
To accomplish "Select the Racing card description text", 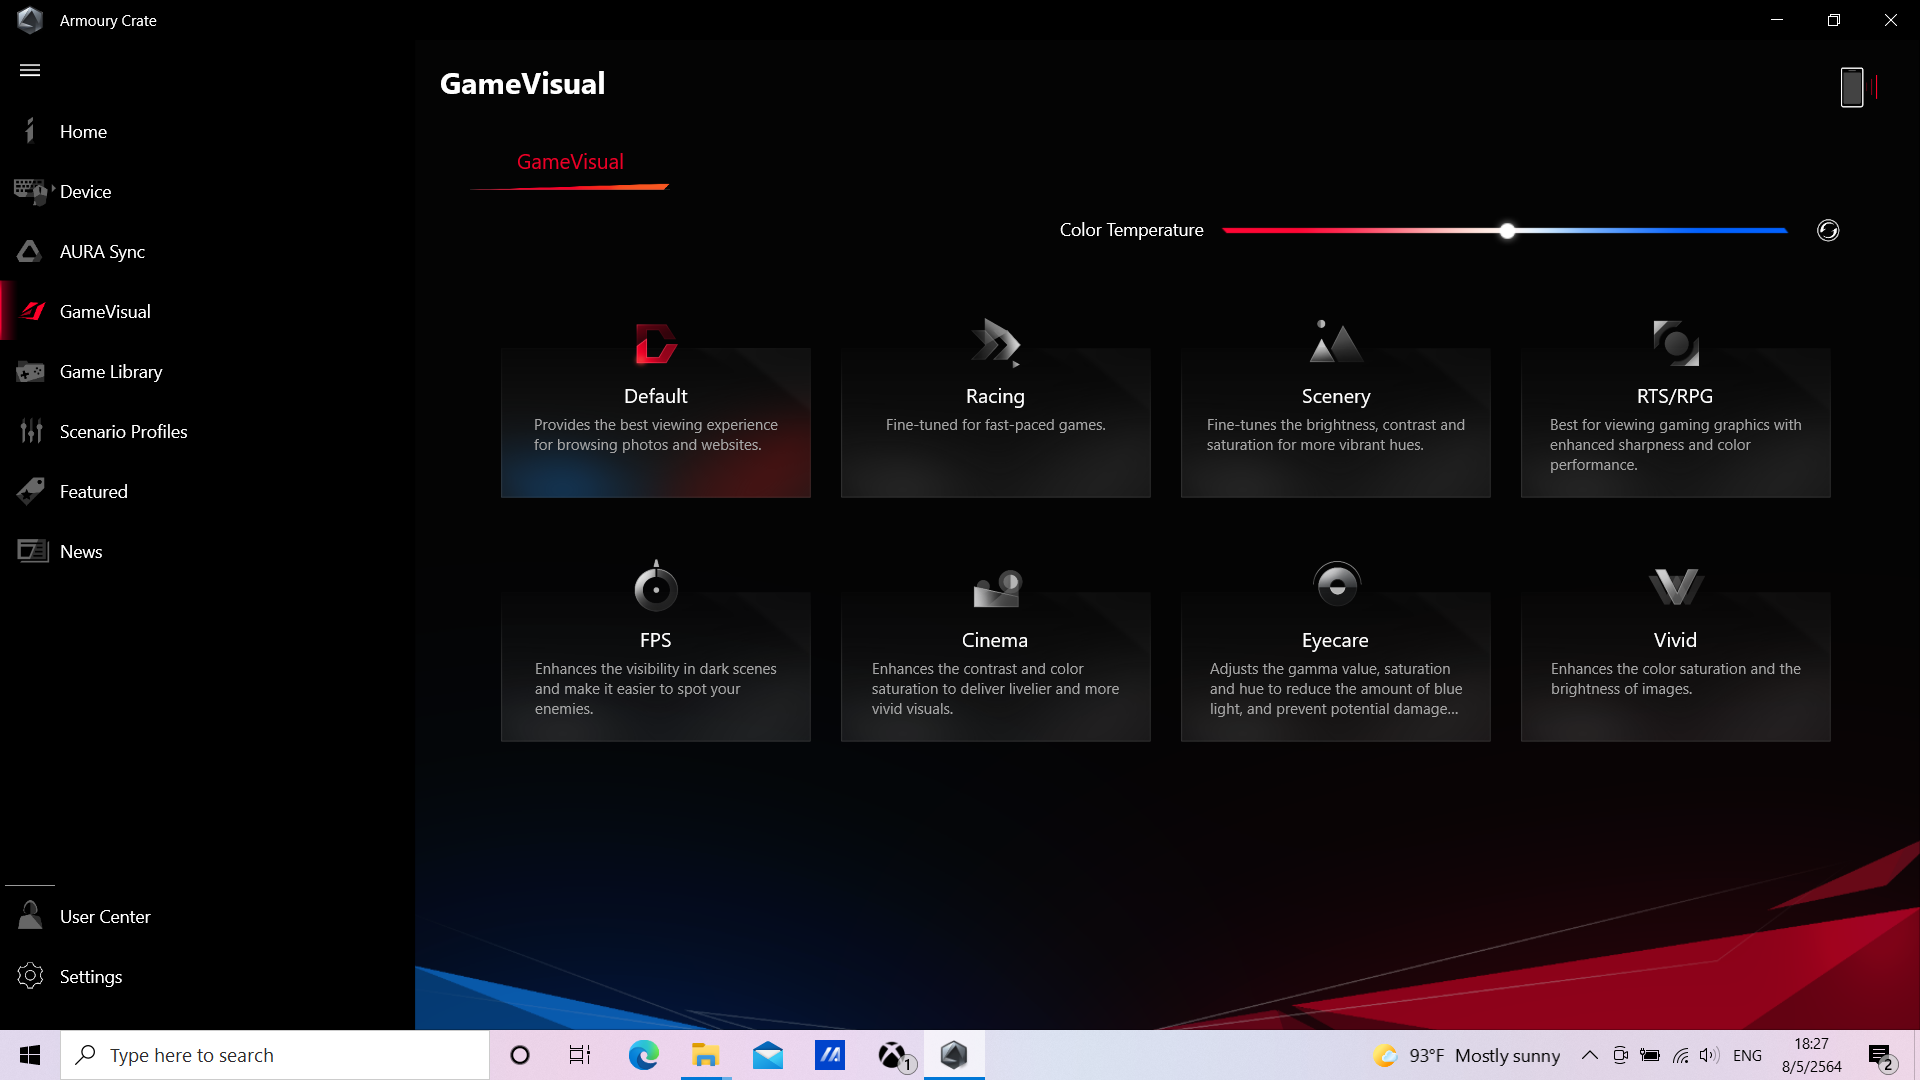I will point(996,425).
